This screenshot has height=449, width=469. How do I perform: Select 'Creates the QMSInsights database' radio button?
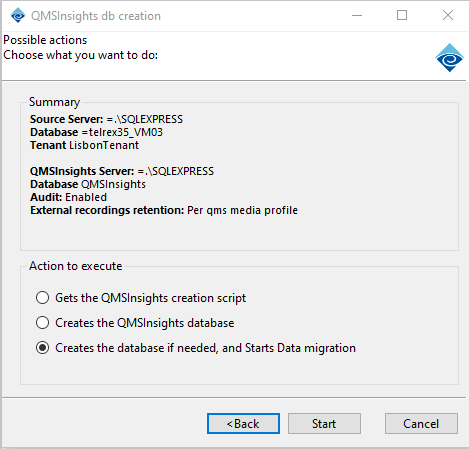[x=42, y=323]
